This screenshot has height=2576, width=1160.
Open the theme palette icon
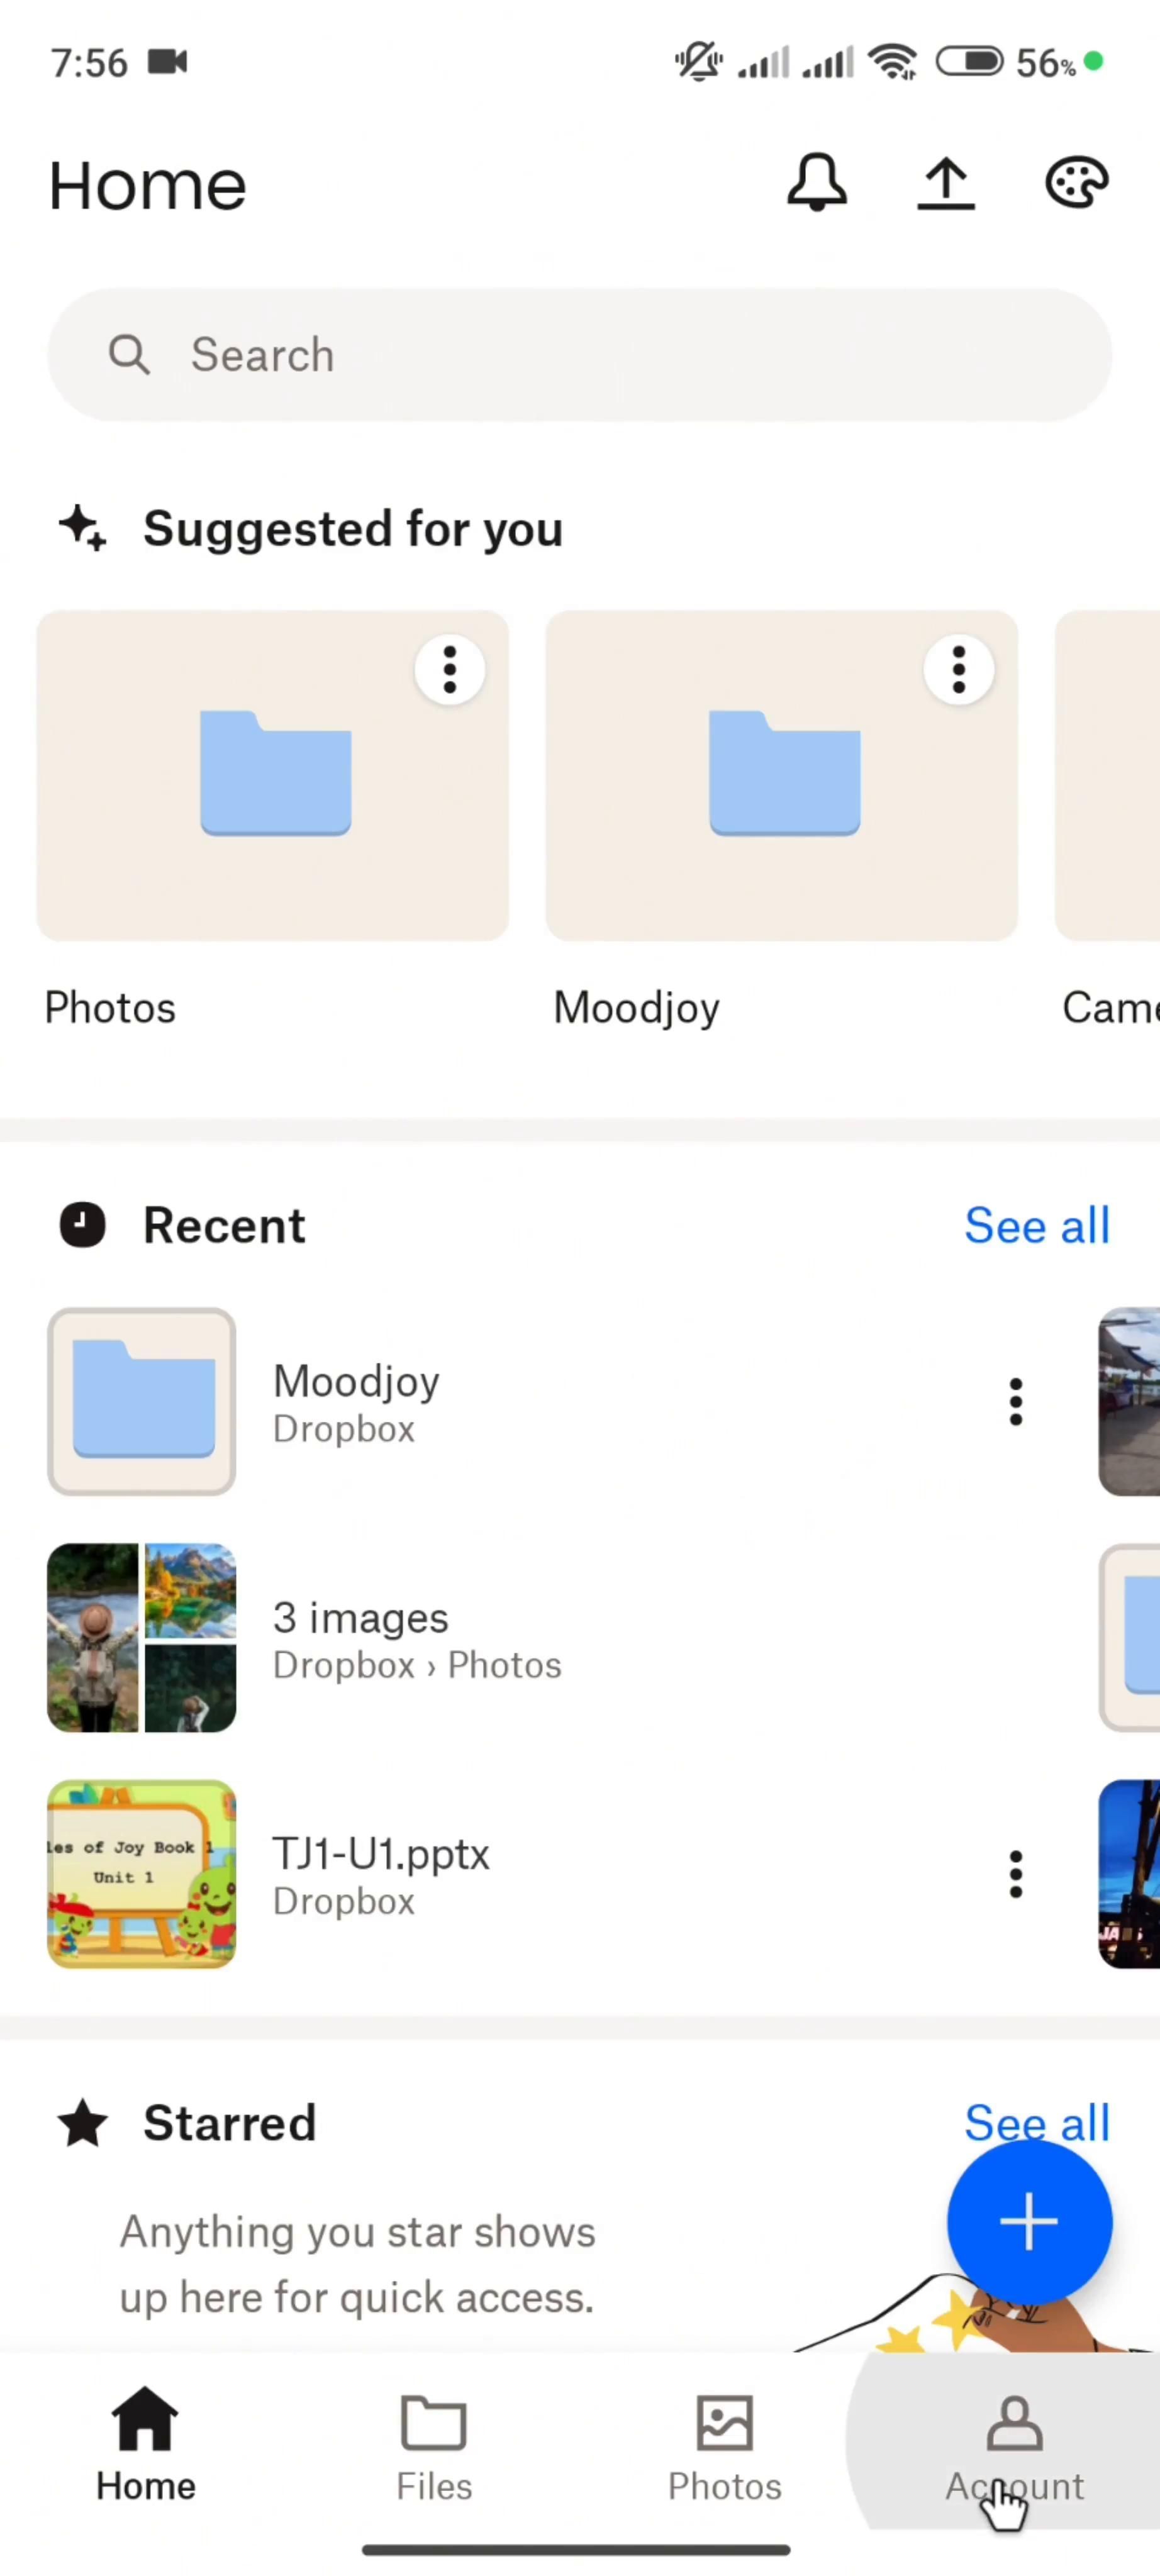click(x=1076, y=183)
